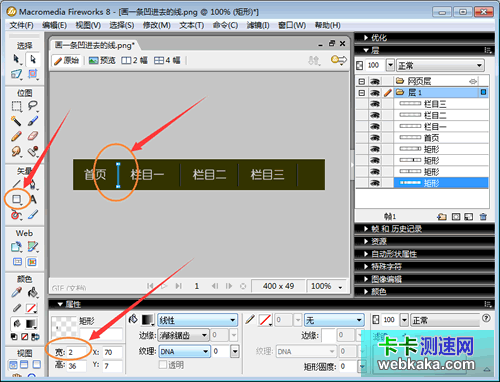Select the Eraser tool
This screenshot has height=382, width=500.
(33, 136)
